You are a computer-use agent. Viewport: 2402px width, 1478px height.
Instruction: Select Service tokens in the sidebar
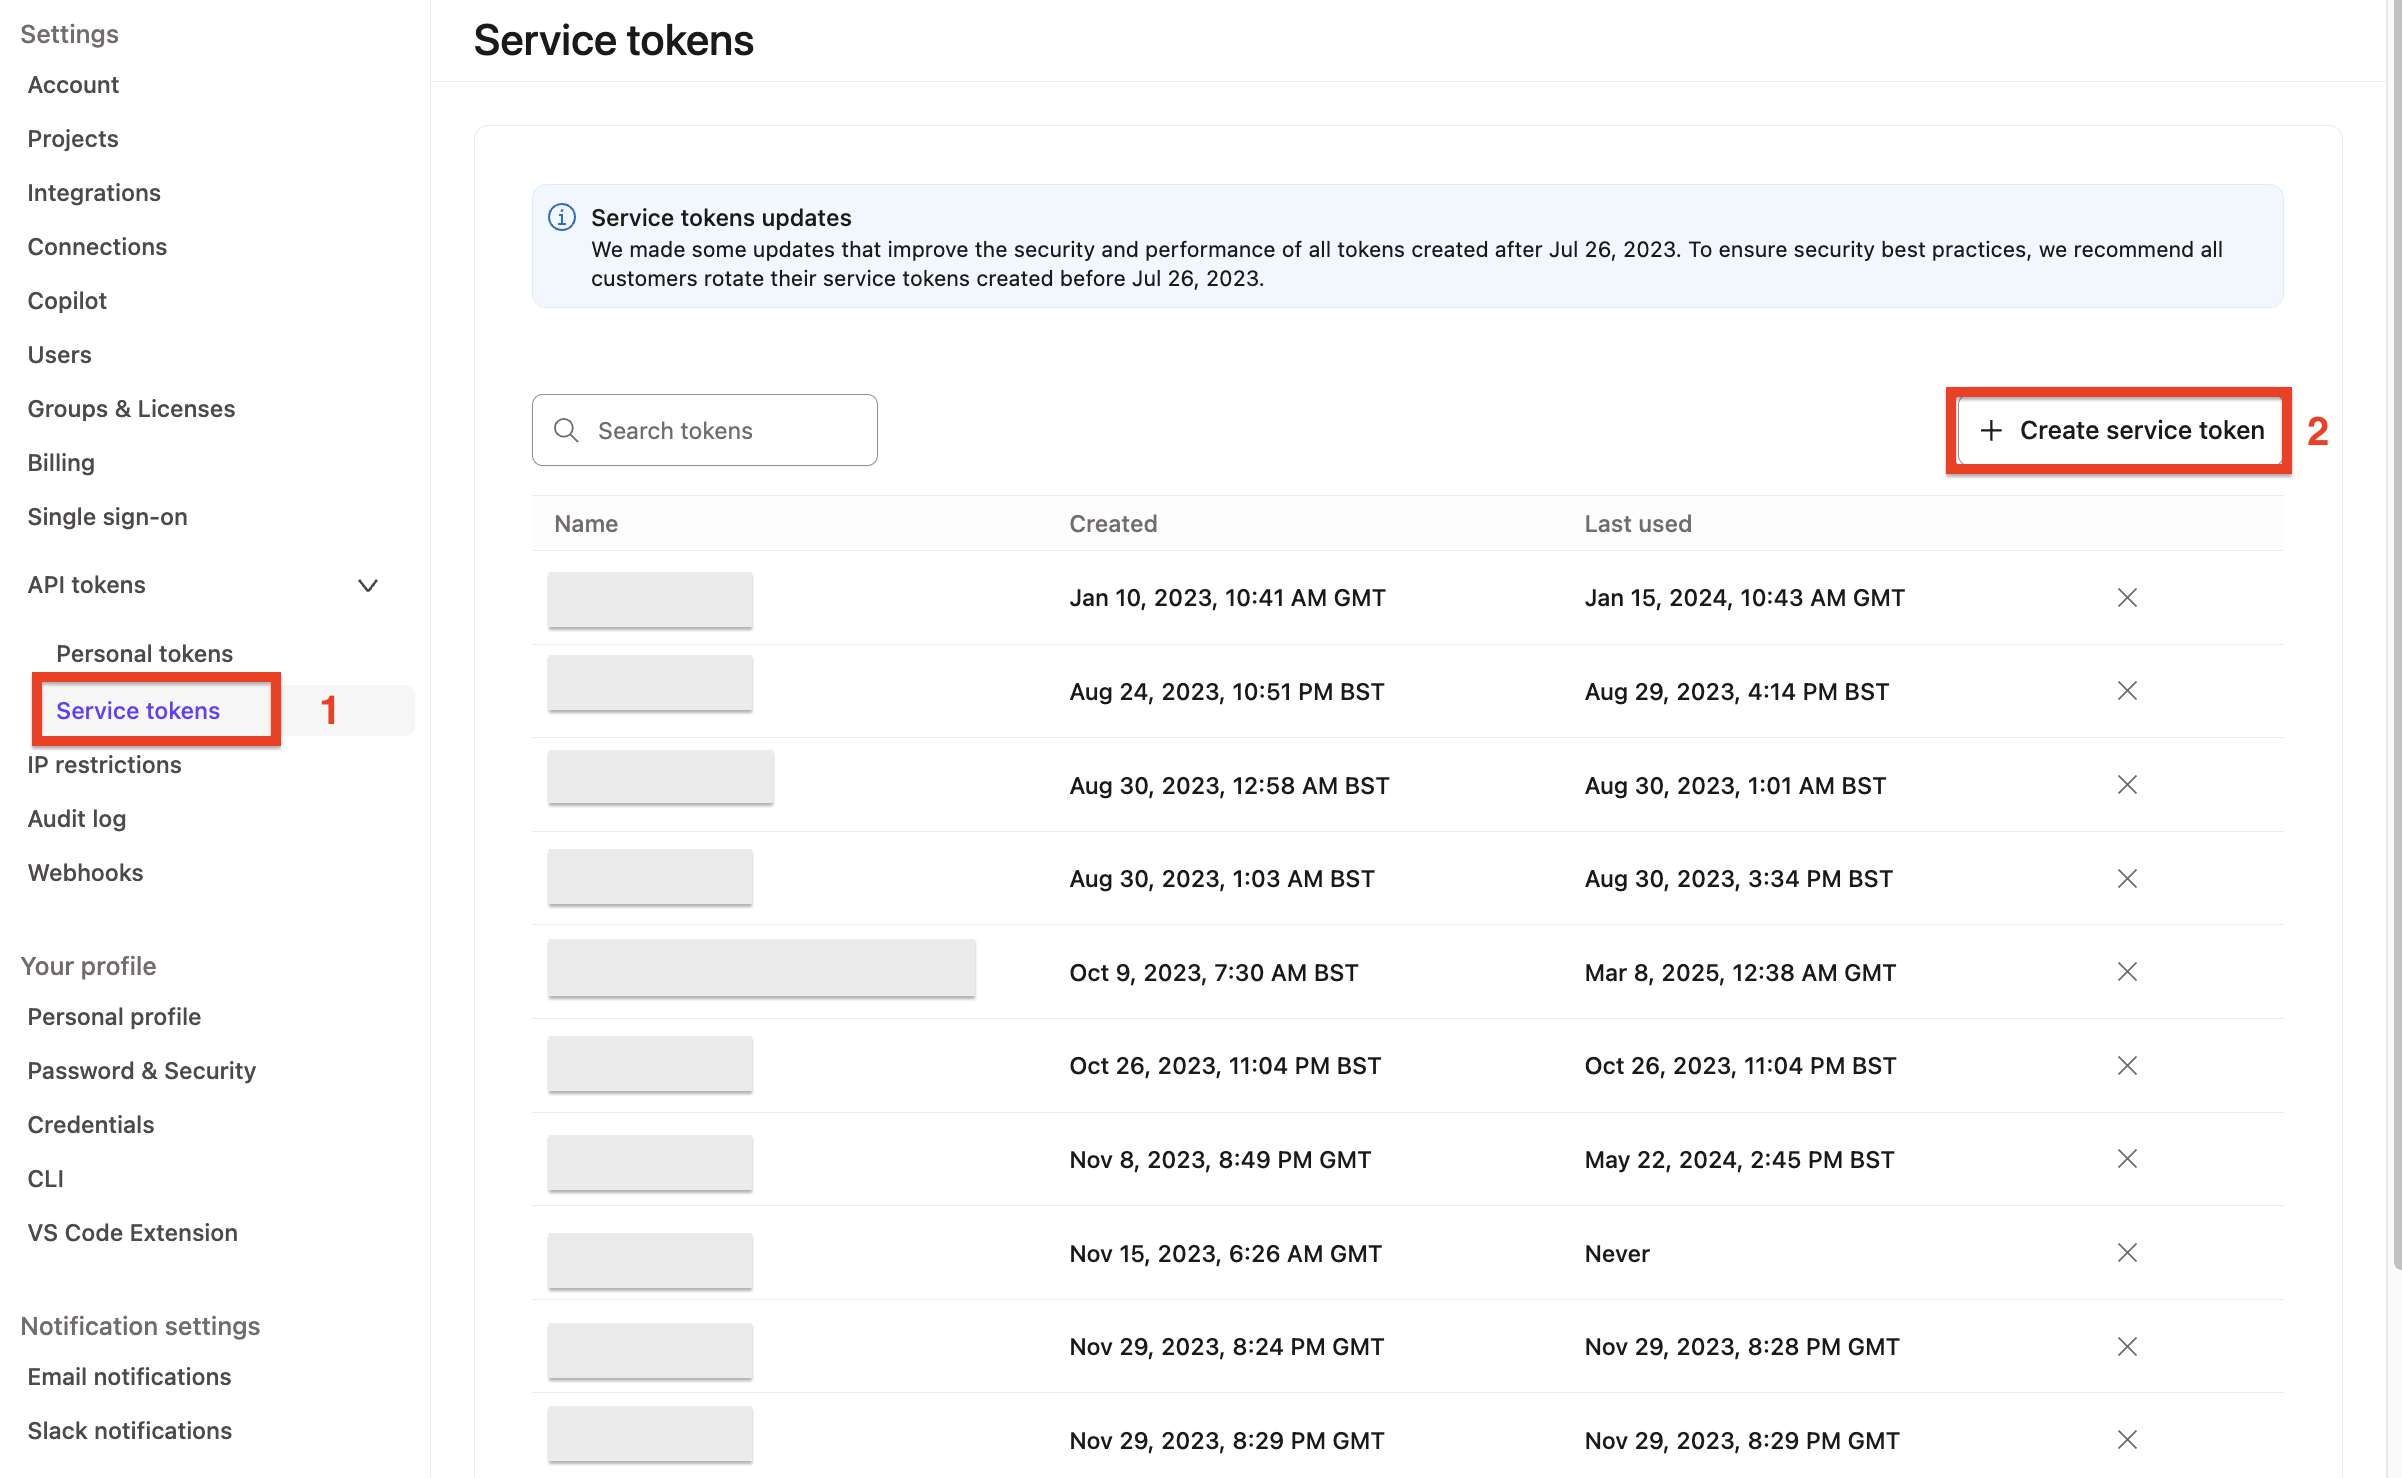[138, 710]
